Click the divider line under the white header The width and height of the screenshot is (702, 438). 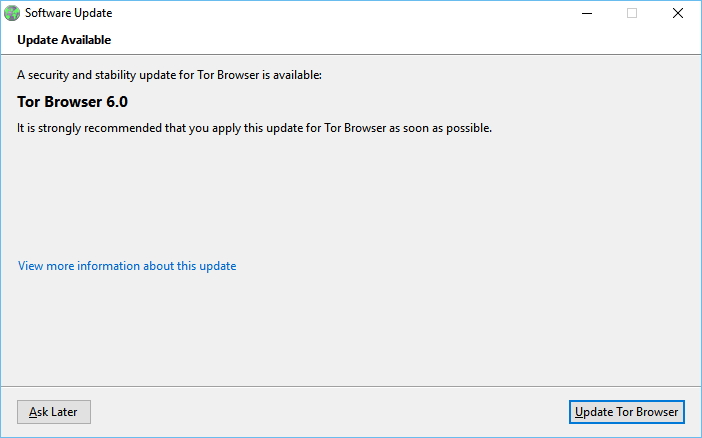click(x=350, y=54)
